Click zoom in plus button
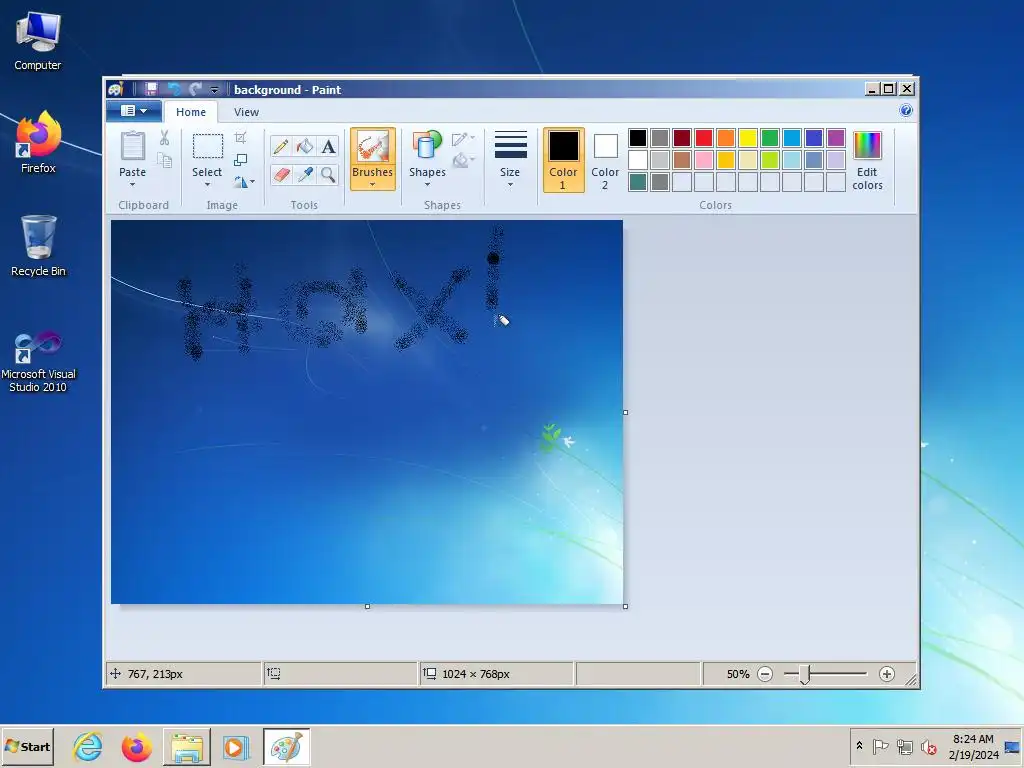The image size is (1024, 768). pos(886,674)
